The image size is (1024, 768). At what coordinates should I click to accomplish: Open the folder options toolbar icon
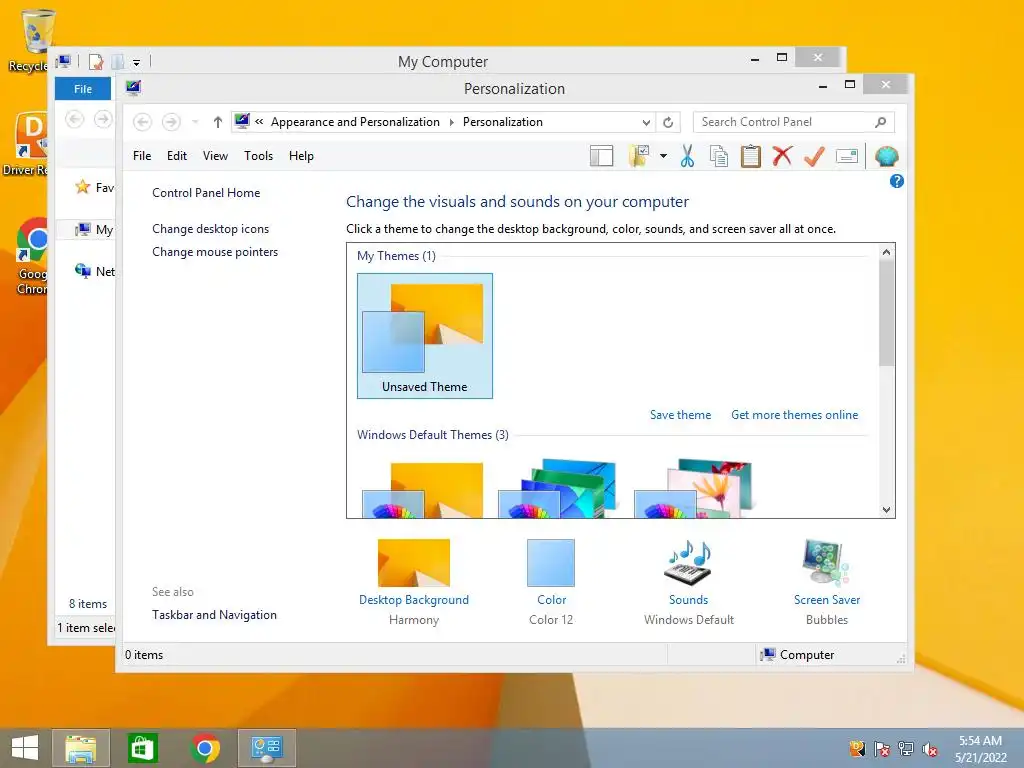pos(638,156)
